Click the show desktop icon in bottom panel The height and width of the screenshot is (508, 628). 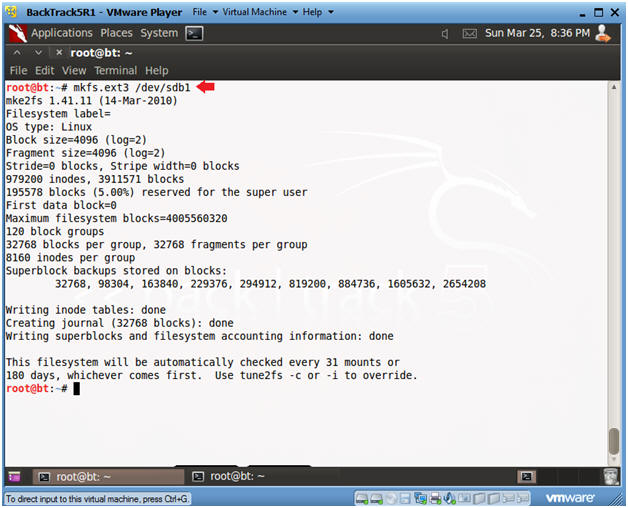[x=14, y=477]
